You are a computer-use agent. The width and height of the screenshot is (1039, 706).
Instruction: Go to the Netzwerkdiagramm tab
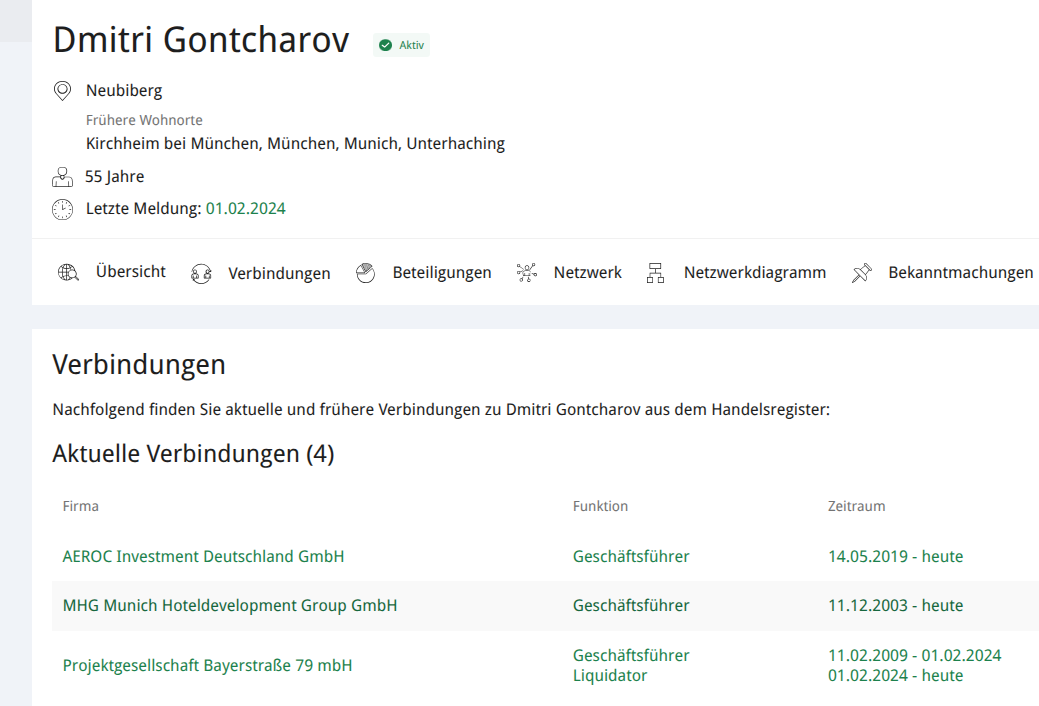(x=754, y=273)
